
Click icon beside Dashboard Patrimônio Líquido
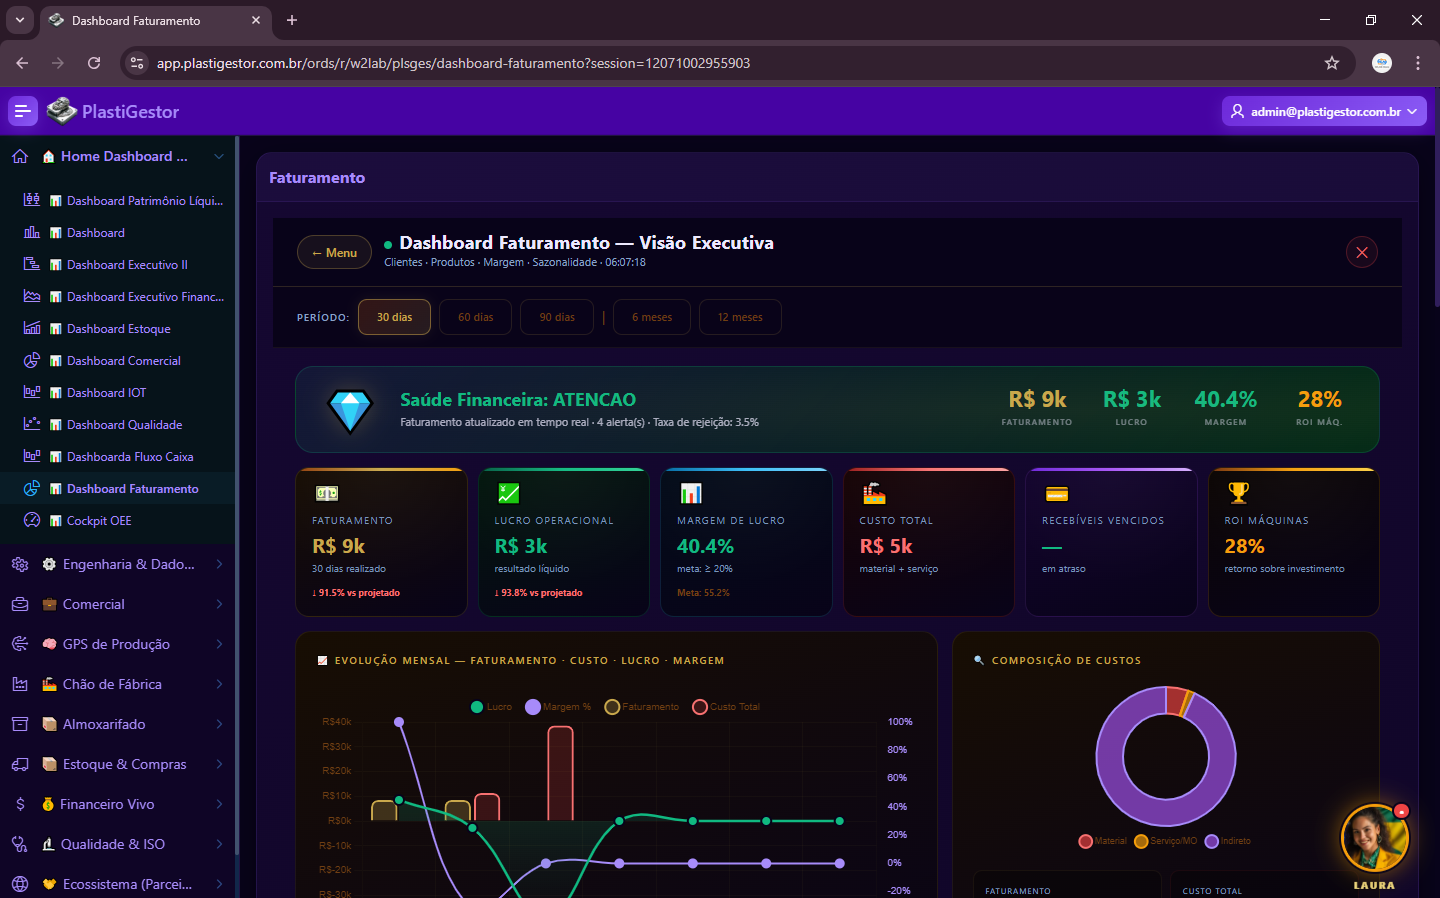click(32, 200)
